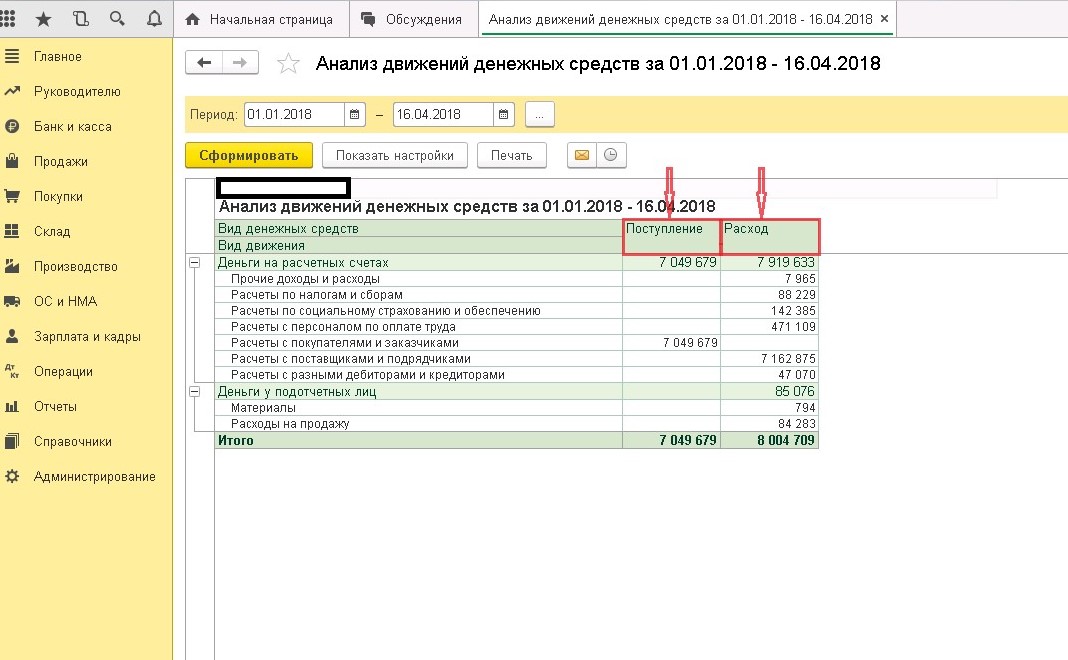
Task: Click the end date field 16.04.2018
Action: (x=443, y=114)
